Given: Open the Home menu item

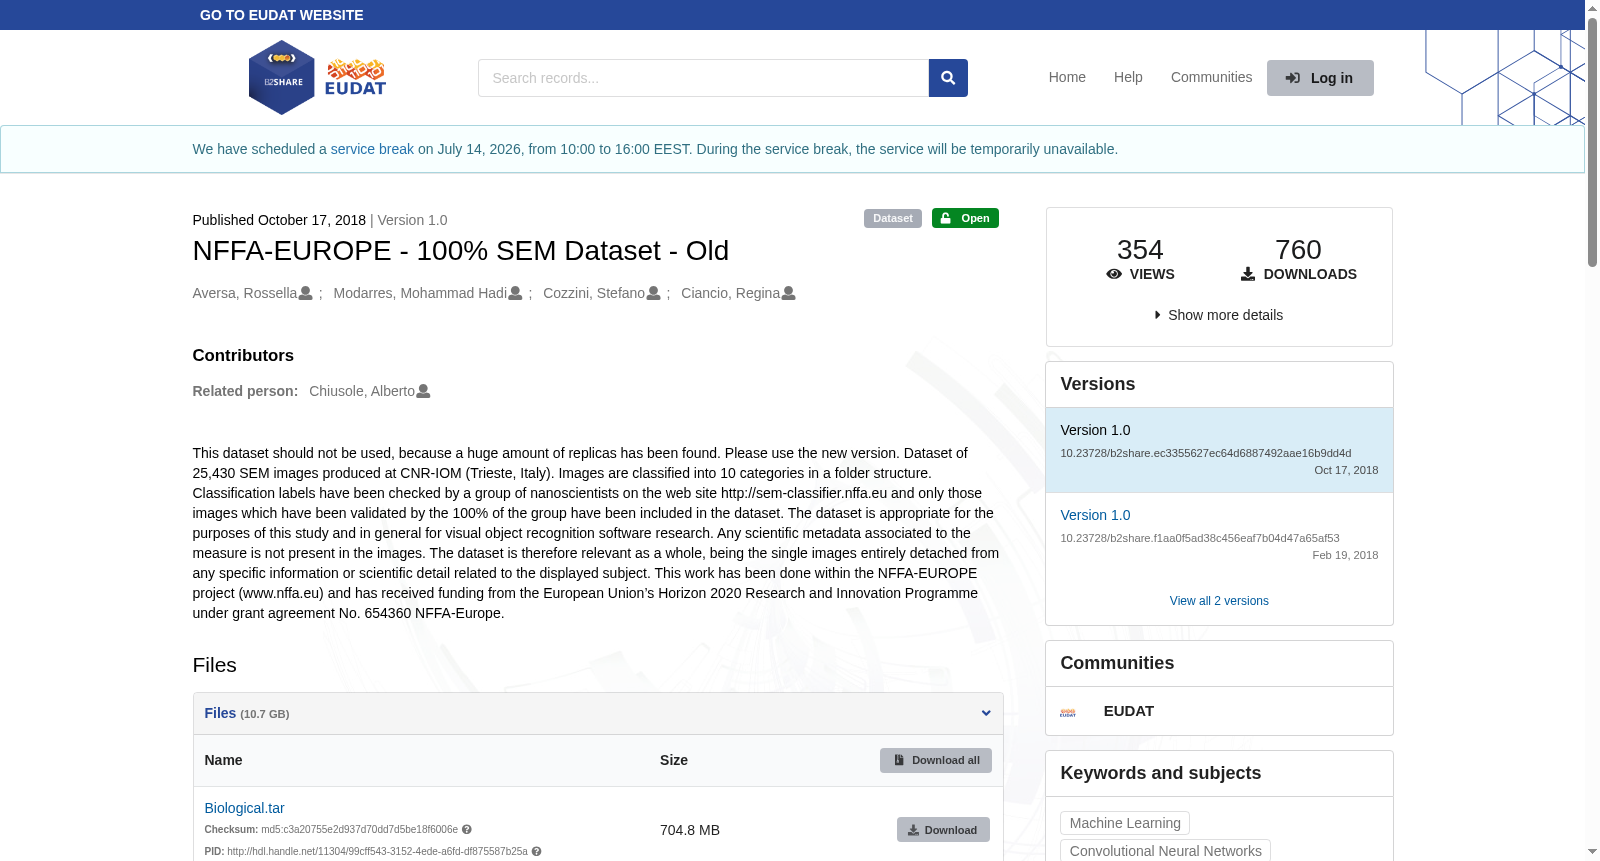Looking at the screenshot, I should pos(1067,77).
